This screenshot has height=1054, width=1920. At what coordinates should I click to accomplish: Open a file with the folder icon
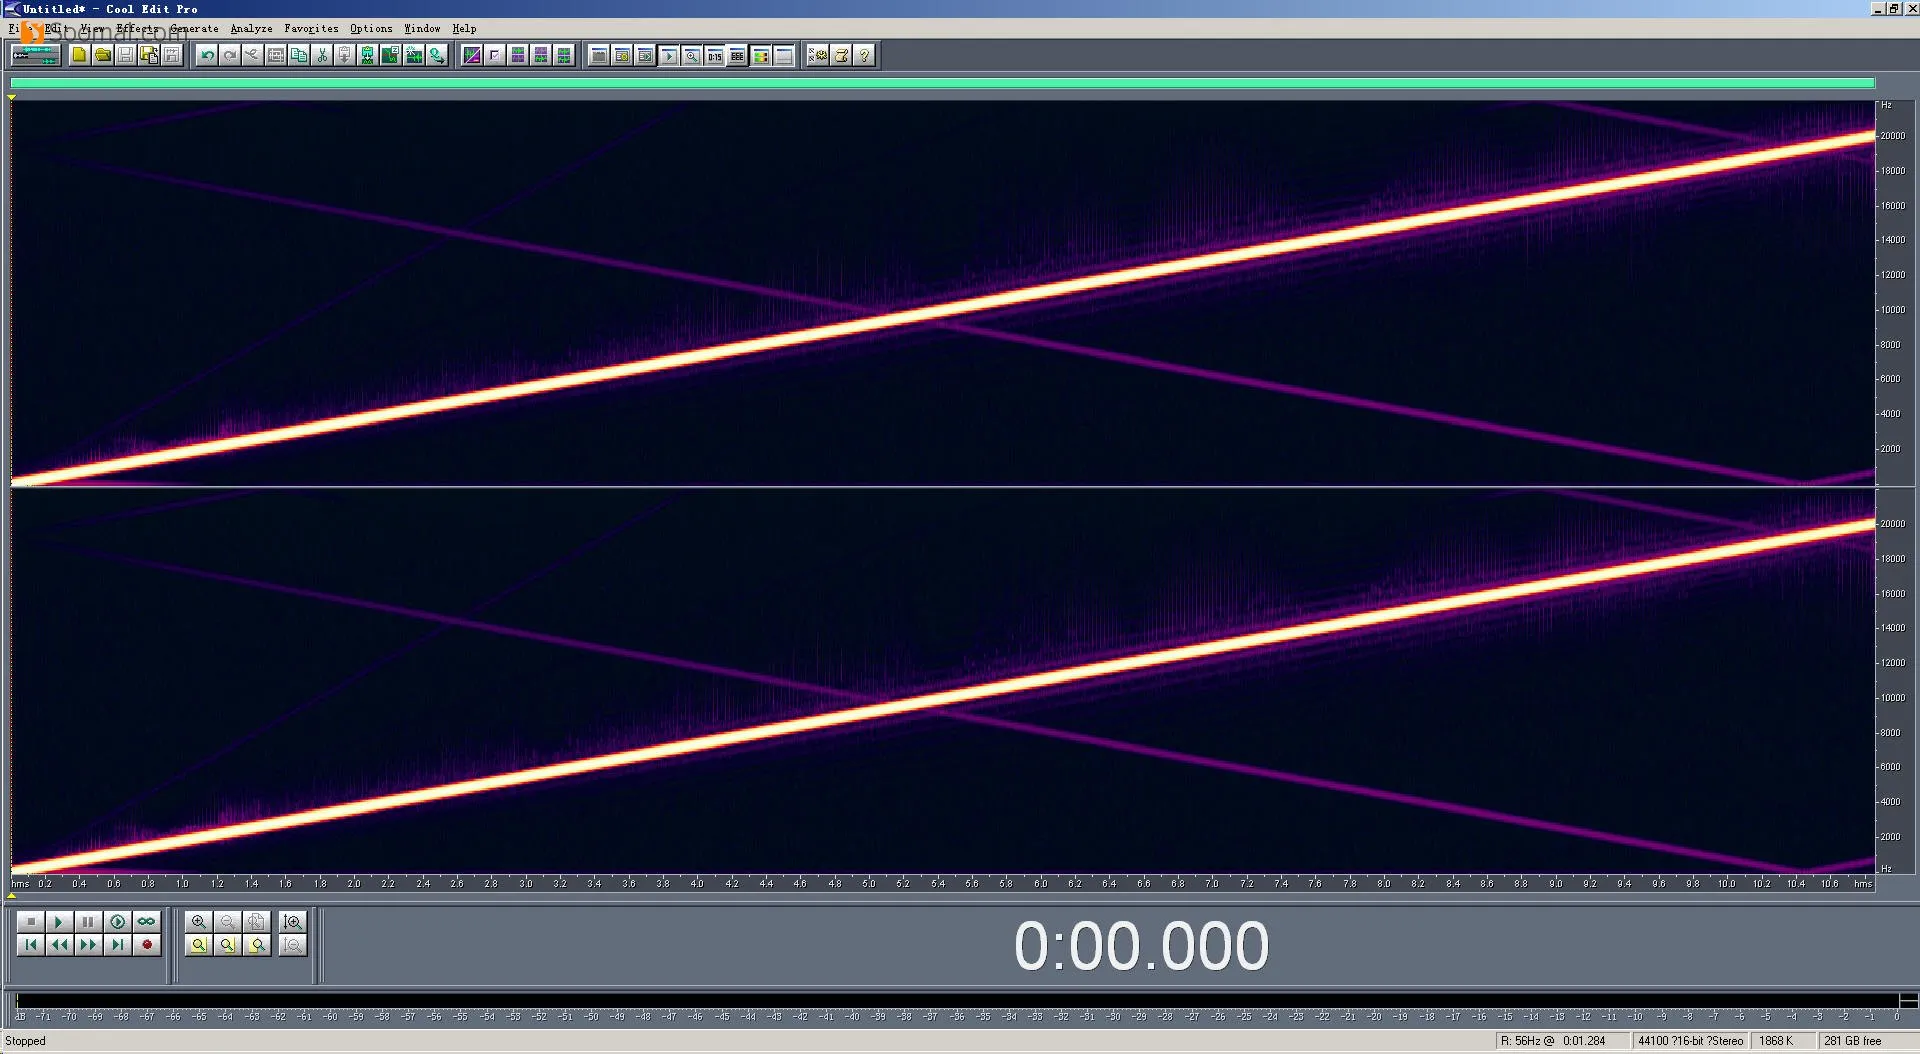pos(102,56)
